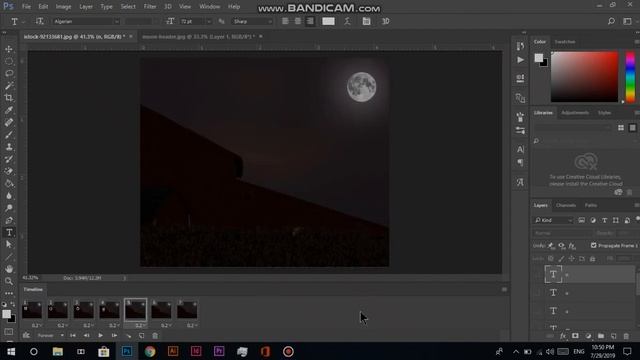Open the layer filter Kind dropdown

[x=553, y=220]
